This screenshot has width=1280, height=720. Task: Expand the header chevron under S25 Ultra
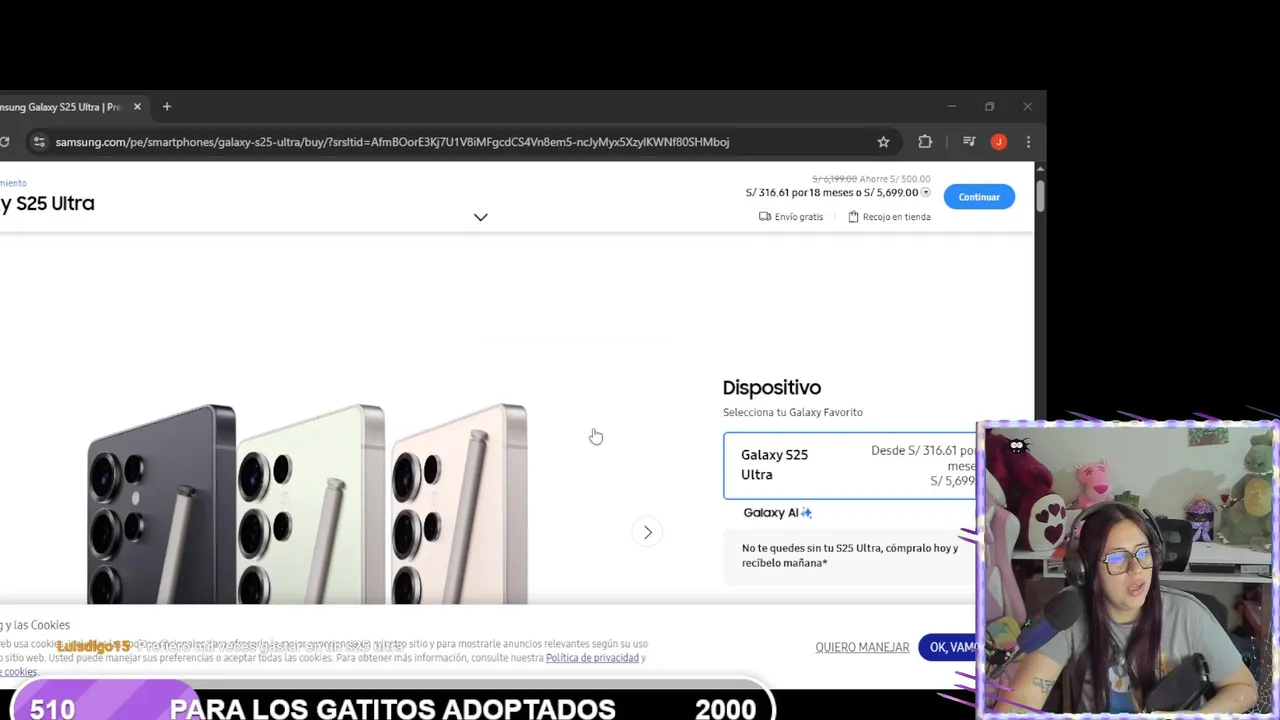(x=481, y=217)
